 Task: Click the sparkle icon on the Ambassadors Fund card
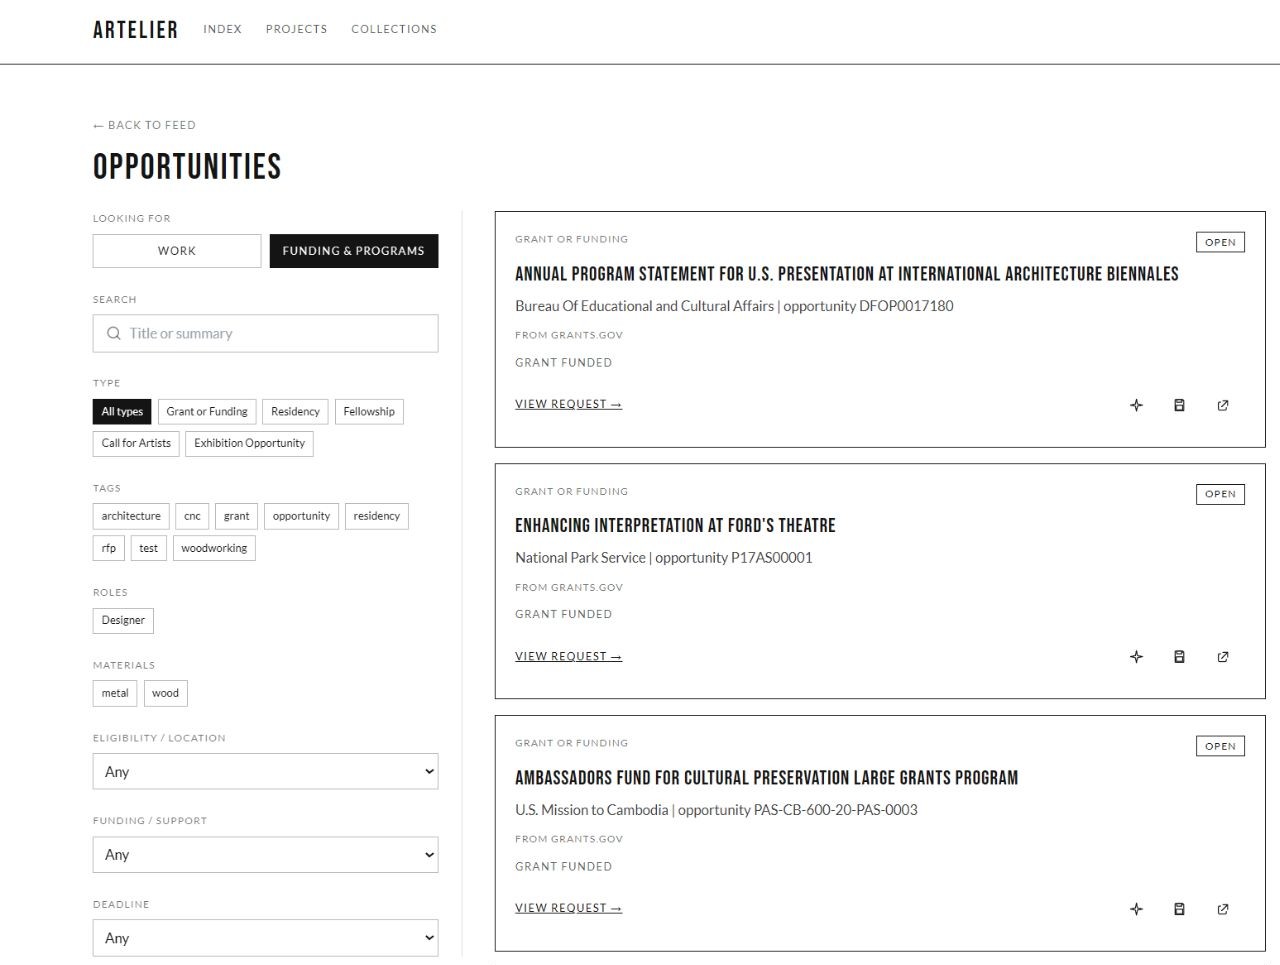1136,909
